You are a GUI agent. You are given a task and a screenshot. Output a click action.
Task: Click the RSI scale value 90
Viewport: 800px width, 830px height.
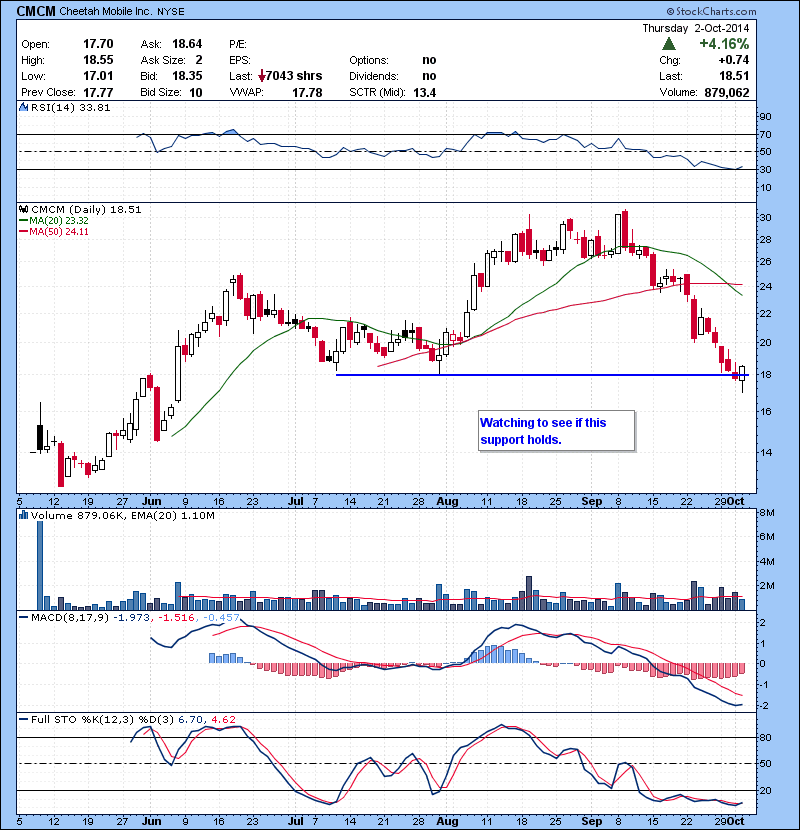[766, 117]
